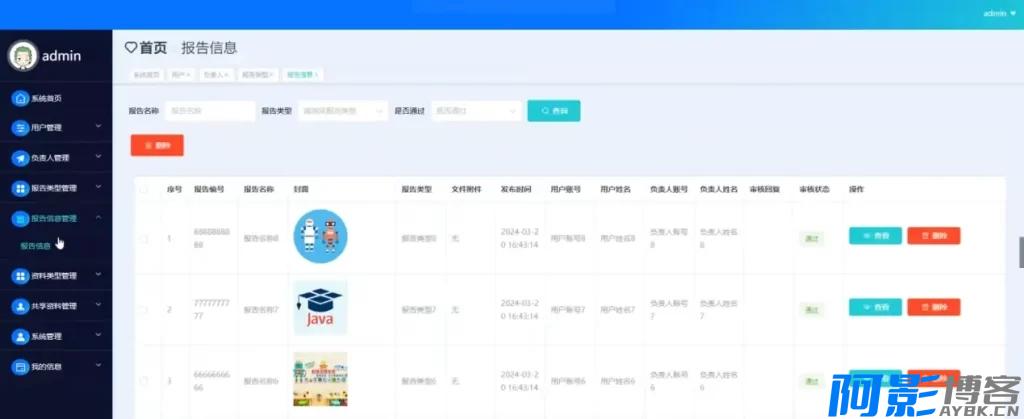The height and width of the screenshot is (419, 1024).
Task: Open the robot cover image in row 1
Action: [320, 236]
